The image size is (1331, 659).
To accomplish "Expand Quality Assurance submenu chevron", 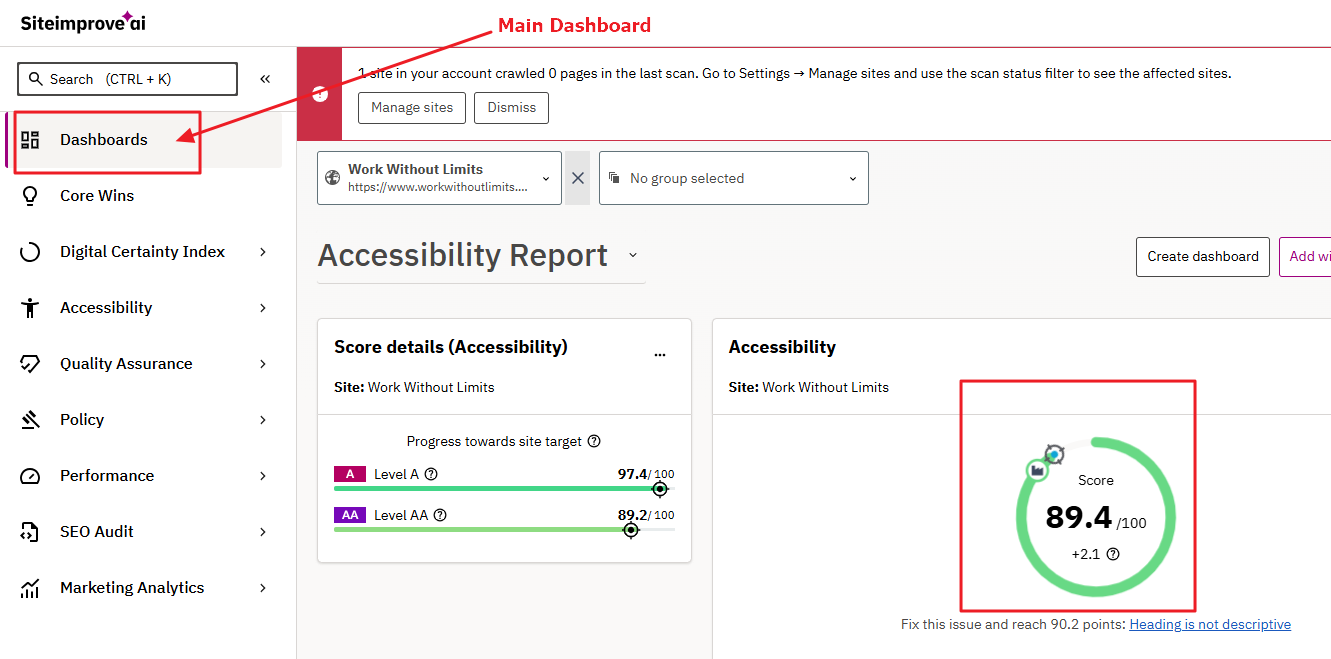I will 263,364.
